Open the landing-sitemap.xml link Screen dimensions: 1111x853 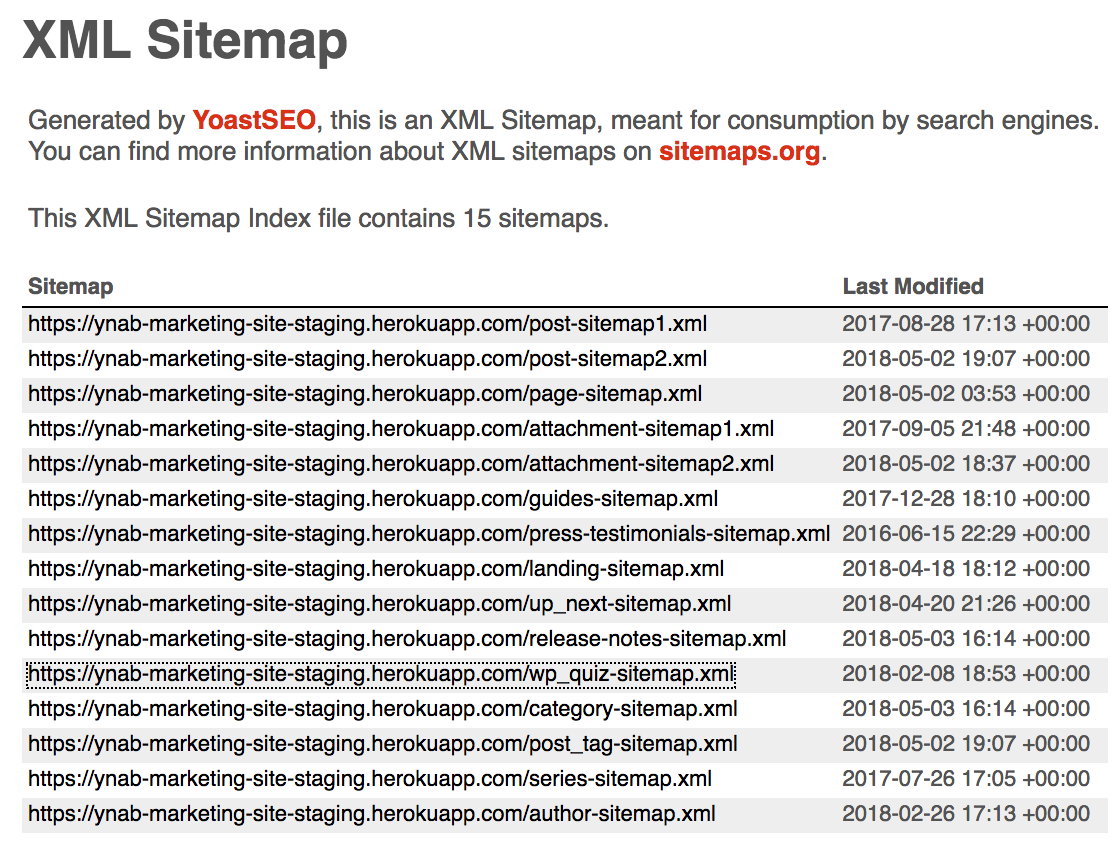(376, 569)
